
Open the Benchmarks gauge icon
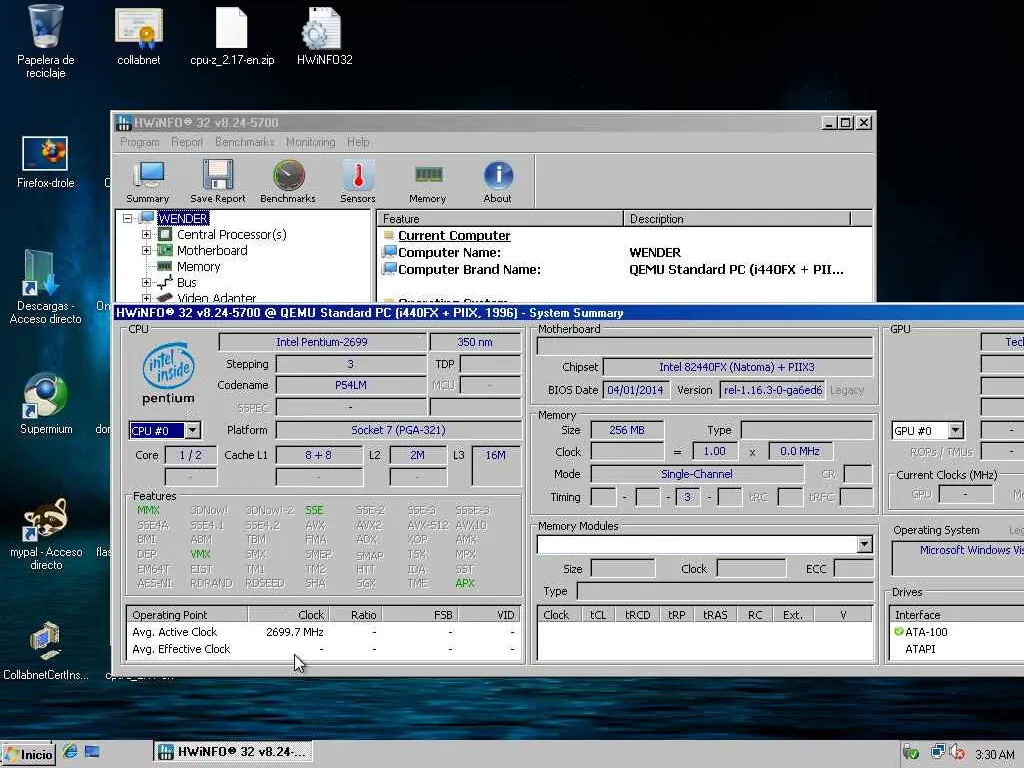coord(288,181)
